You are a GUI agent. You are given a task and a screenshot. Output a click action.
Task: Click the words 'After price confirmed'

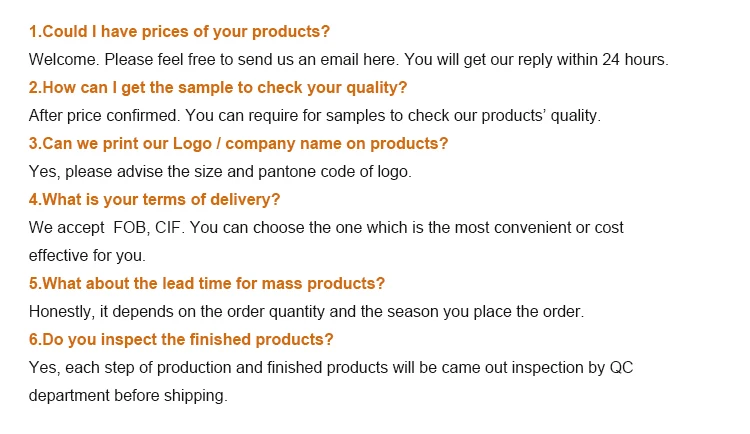point(104,116)
